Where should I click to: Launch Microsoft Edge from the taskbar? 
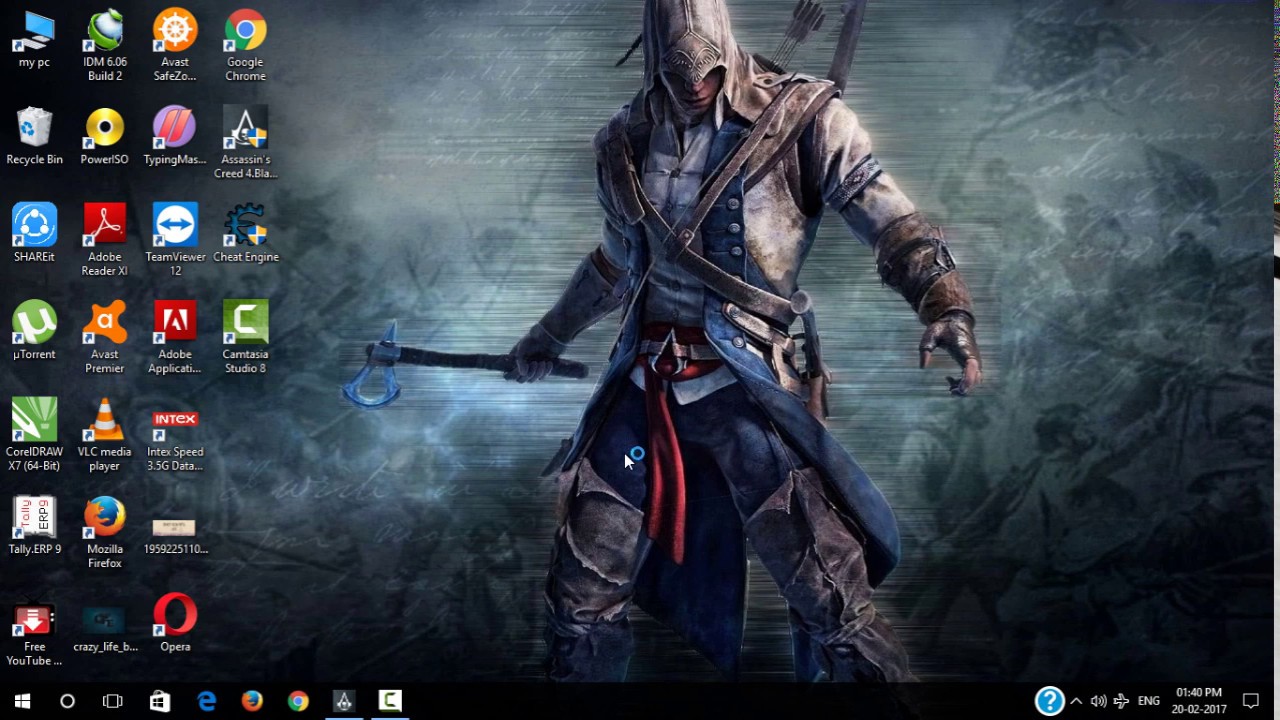point(206,701)
